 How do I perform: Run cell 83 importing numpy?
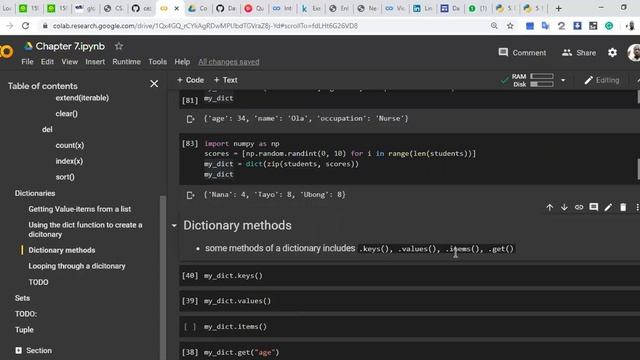[190, 144]
